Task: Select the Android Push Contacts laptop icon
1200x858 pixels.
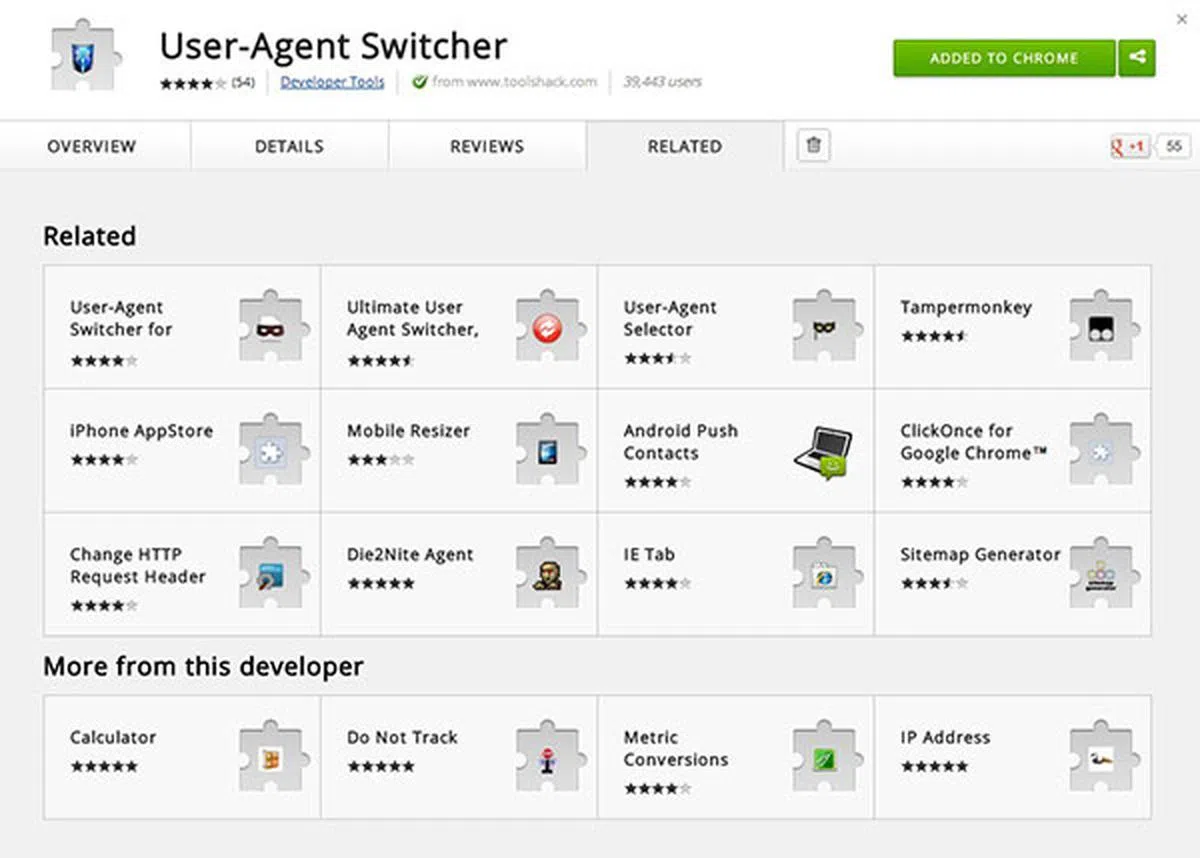Action: [x=823, y=452]
